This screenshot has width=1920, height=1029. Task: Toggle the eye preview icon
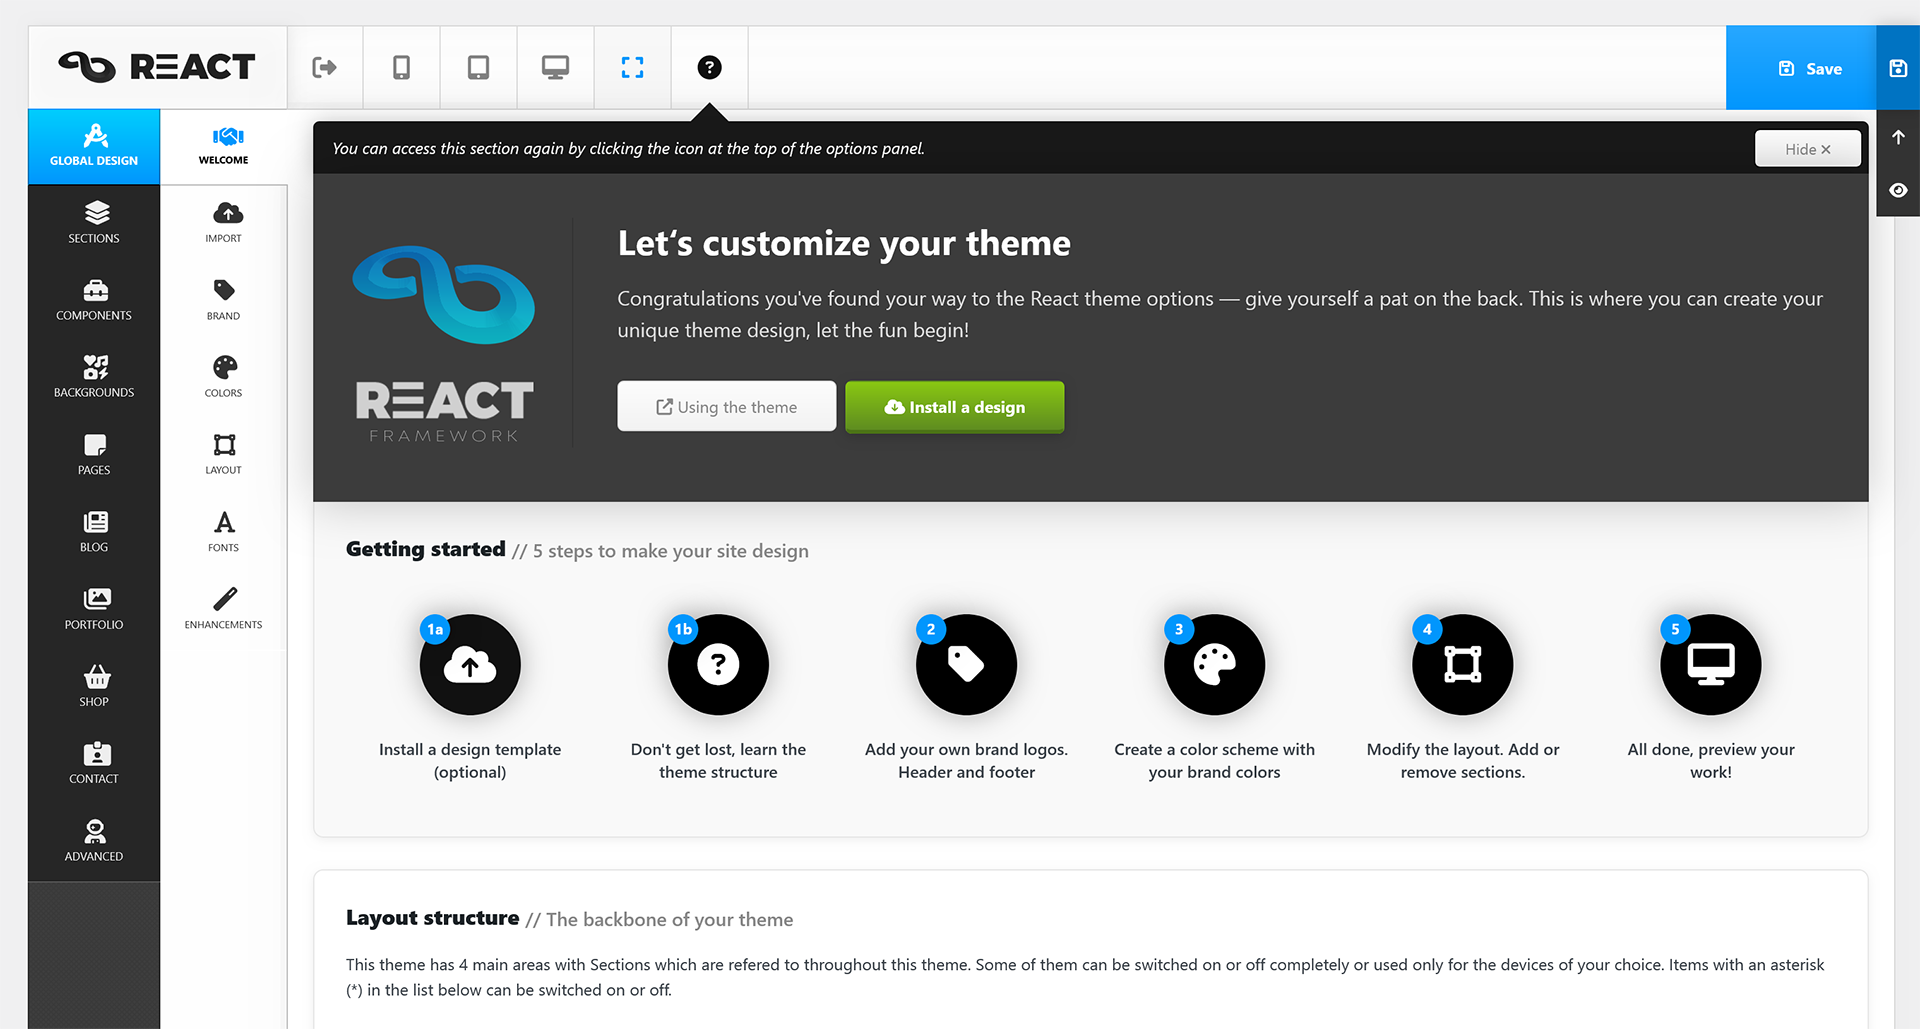(x=1898, y=190)
